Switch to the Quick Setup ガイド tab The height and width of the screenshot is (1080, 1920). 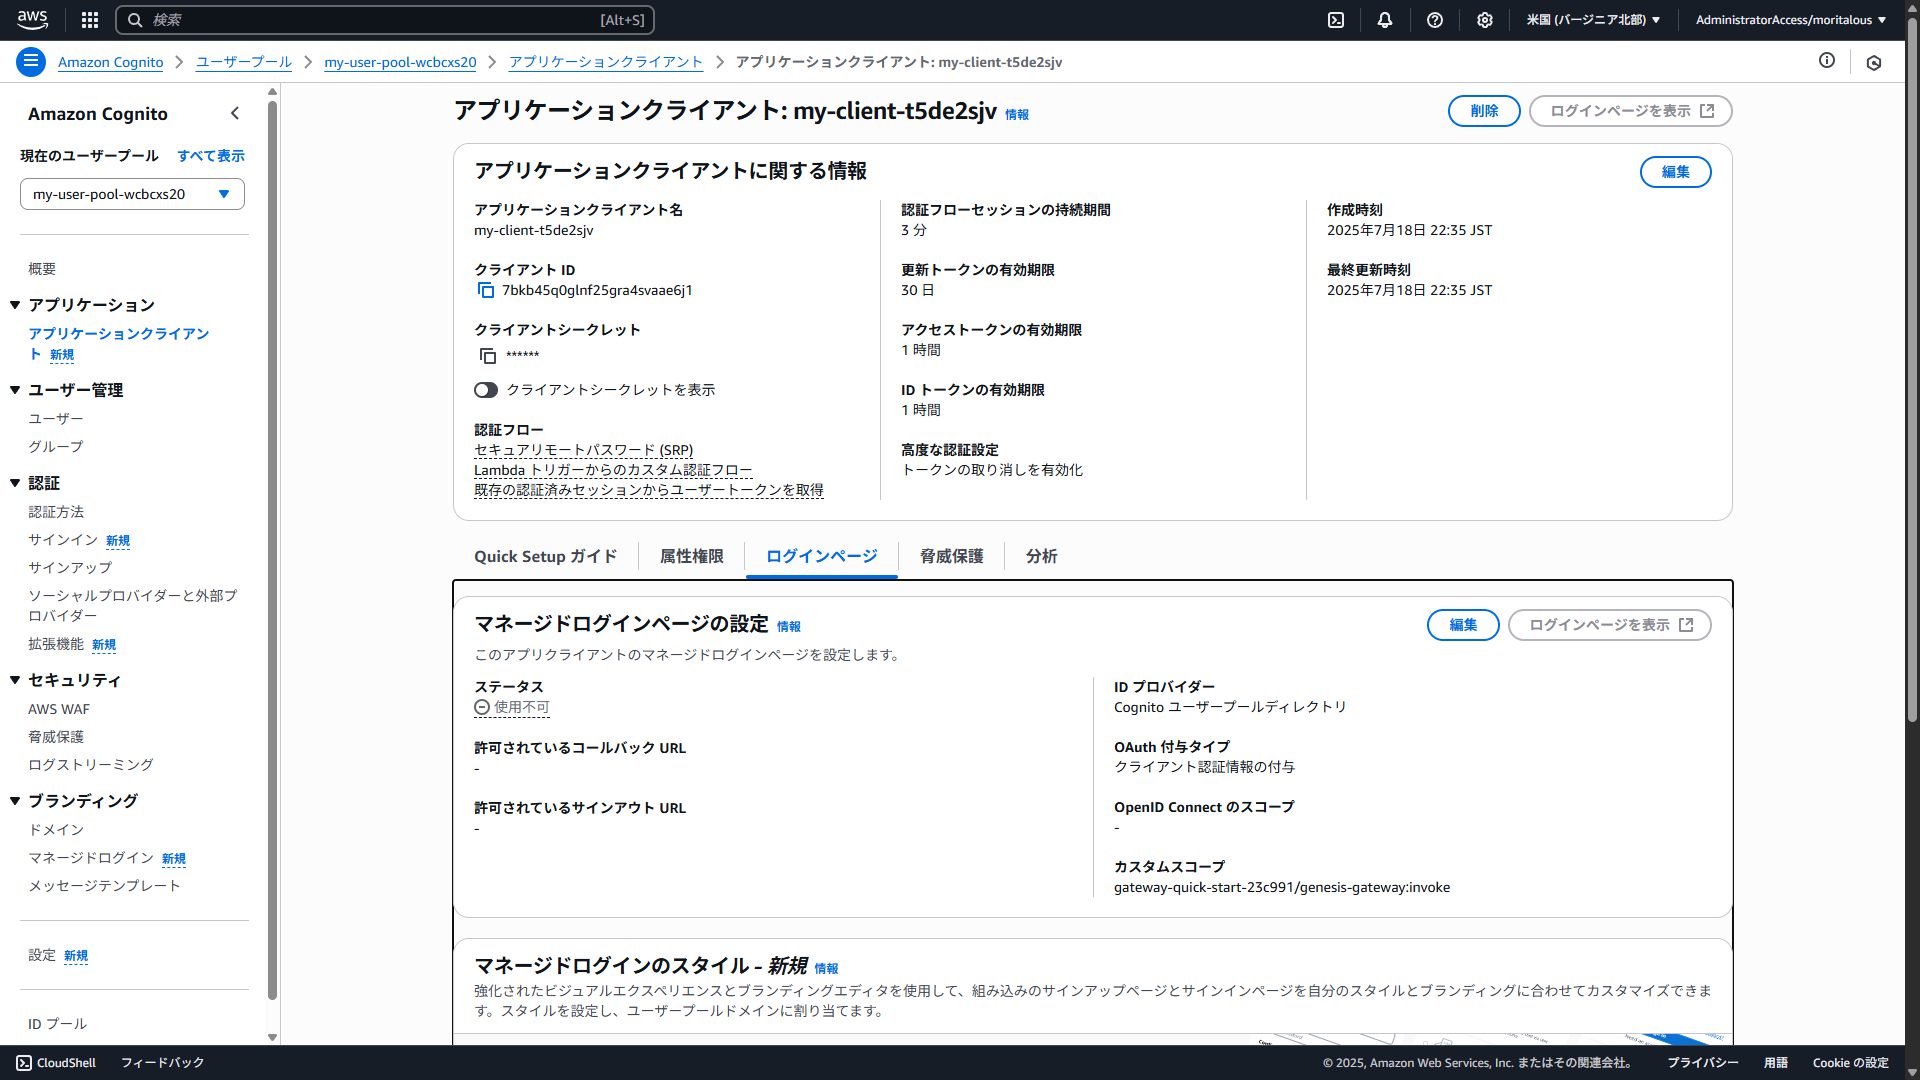click(545, 556)
